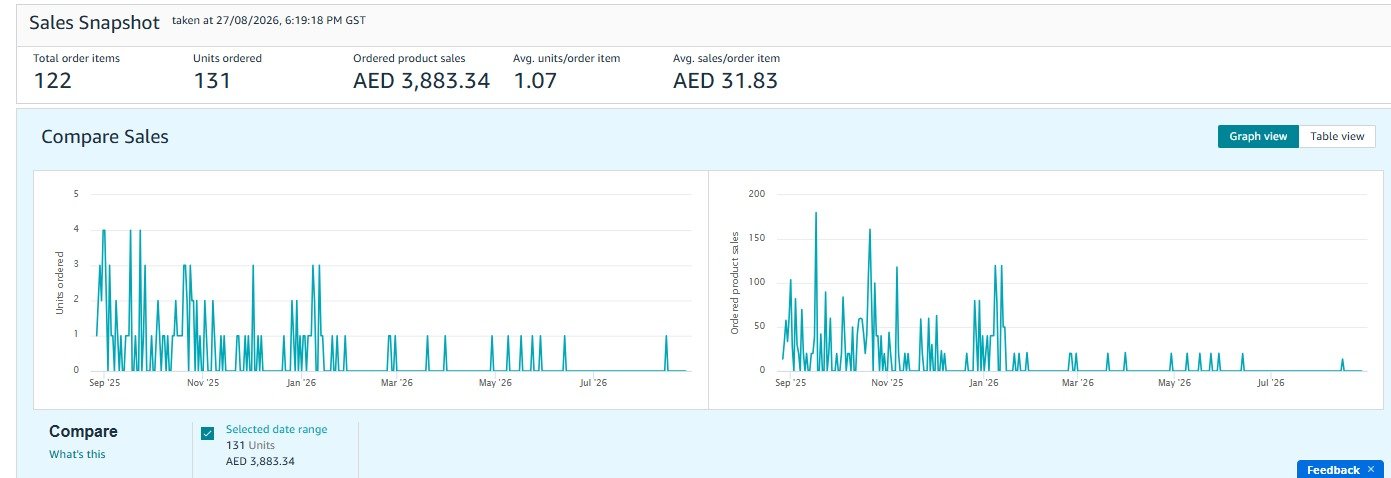Viewport: 1391px width, 478px height.
Task: Click AED 3,883.34 in compare summary
Action: [x=260, y=461]
